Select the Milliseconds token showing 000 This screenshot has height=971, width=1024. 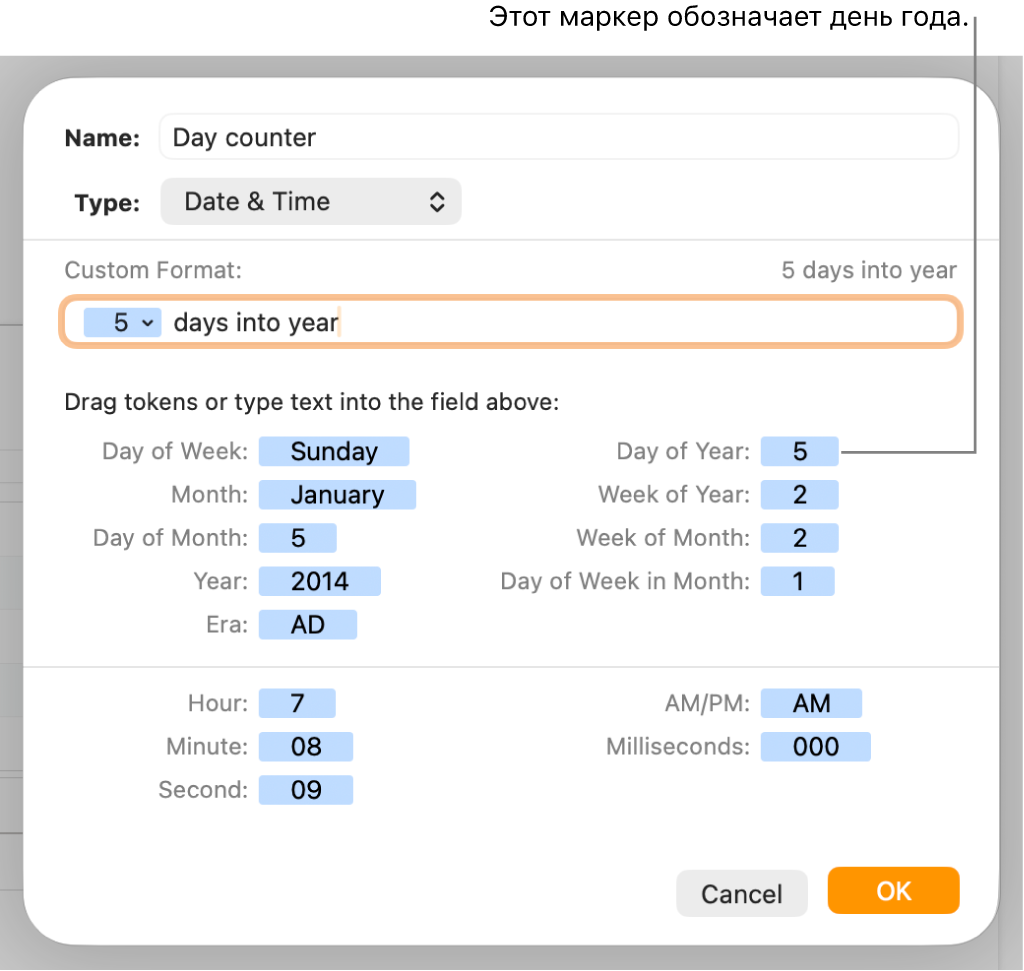point(815,746)
